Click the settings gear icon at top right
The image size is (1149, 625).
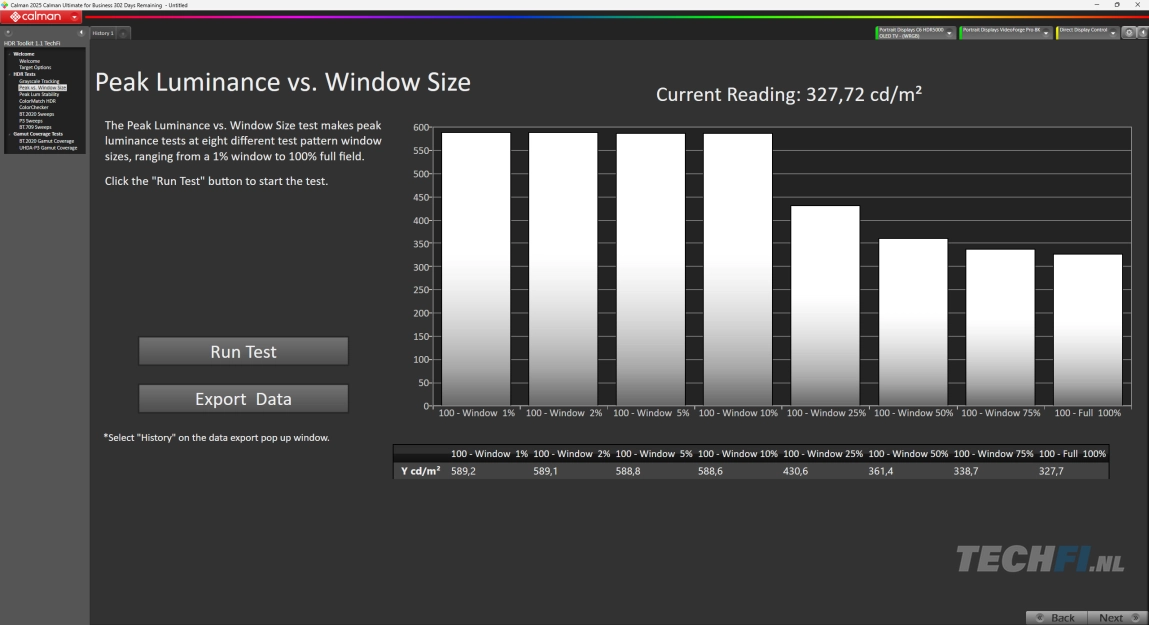[x=1128, y=33]
